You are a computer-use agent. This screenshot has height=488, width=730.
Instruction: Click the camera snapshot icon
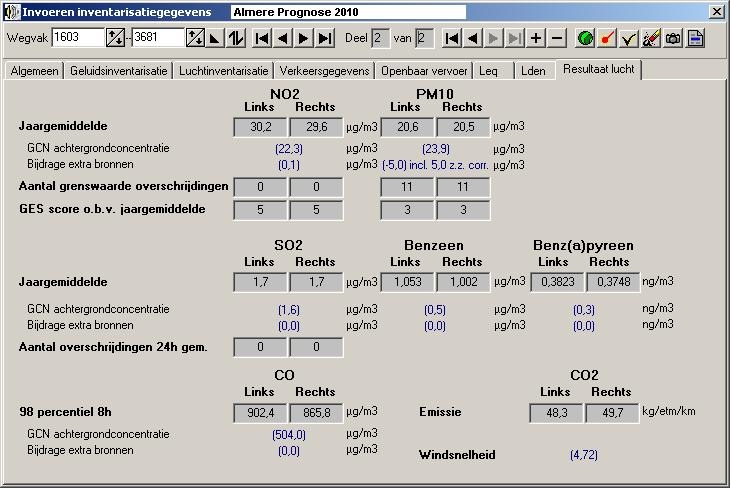(x=673, y=38)
